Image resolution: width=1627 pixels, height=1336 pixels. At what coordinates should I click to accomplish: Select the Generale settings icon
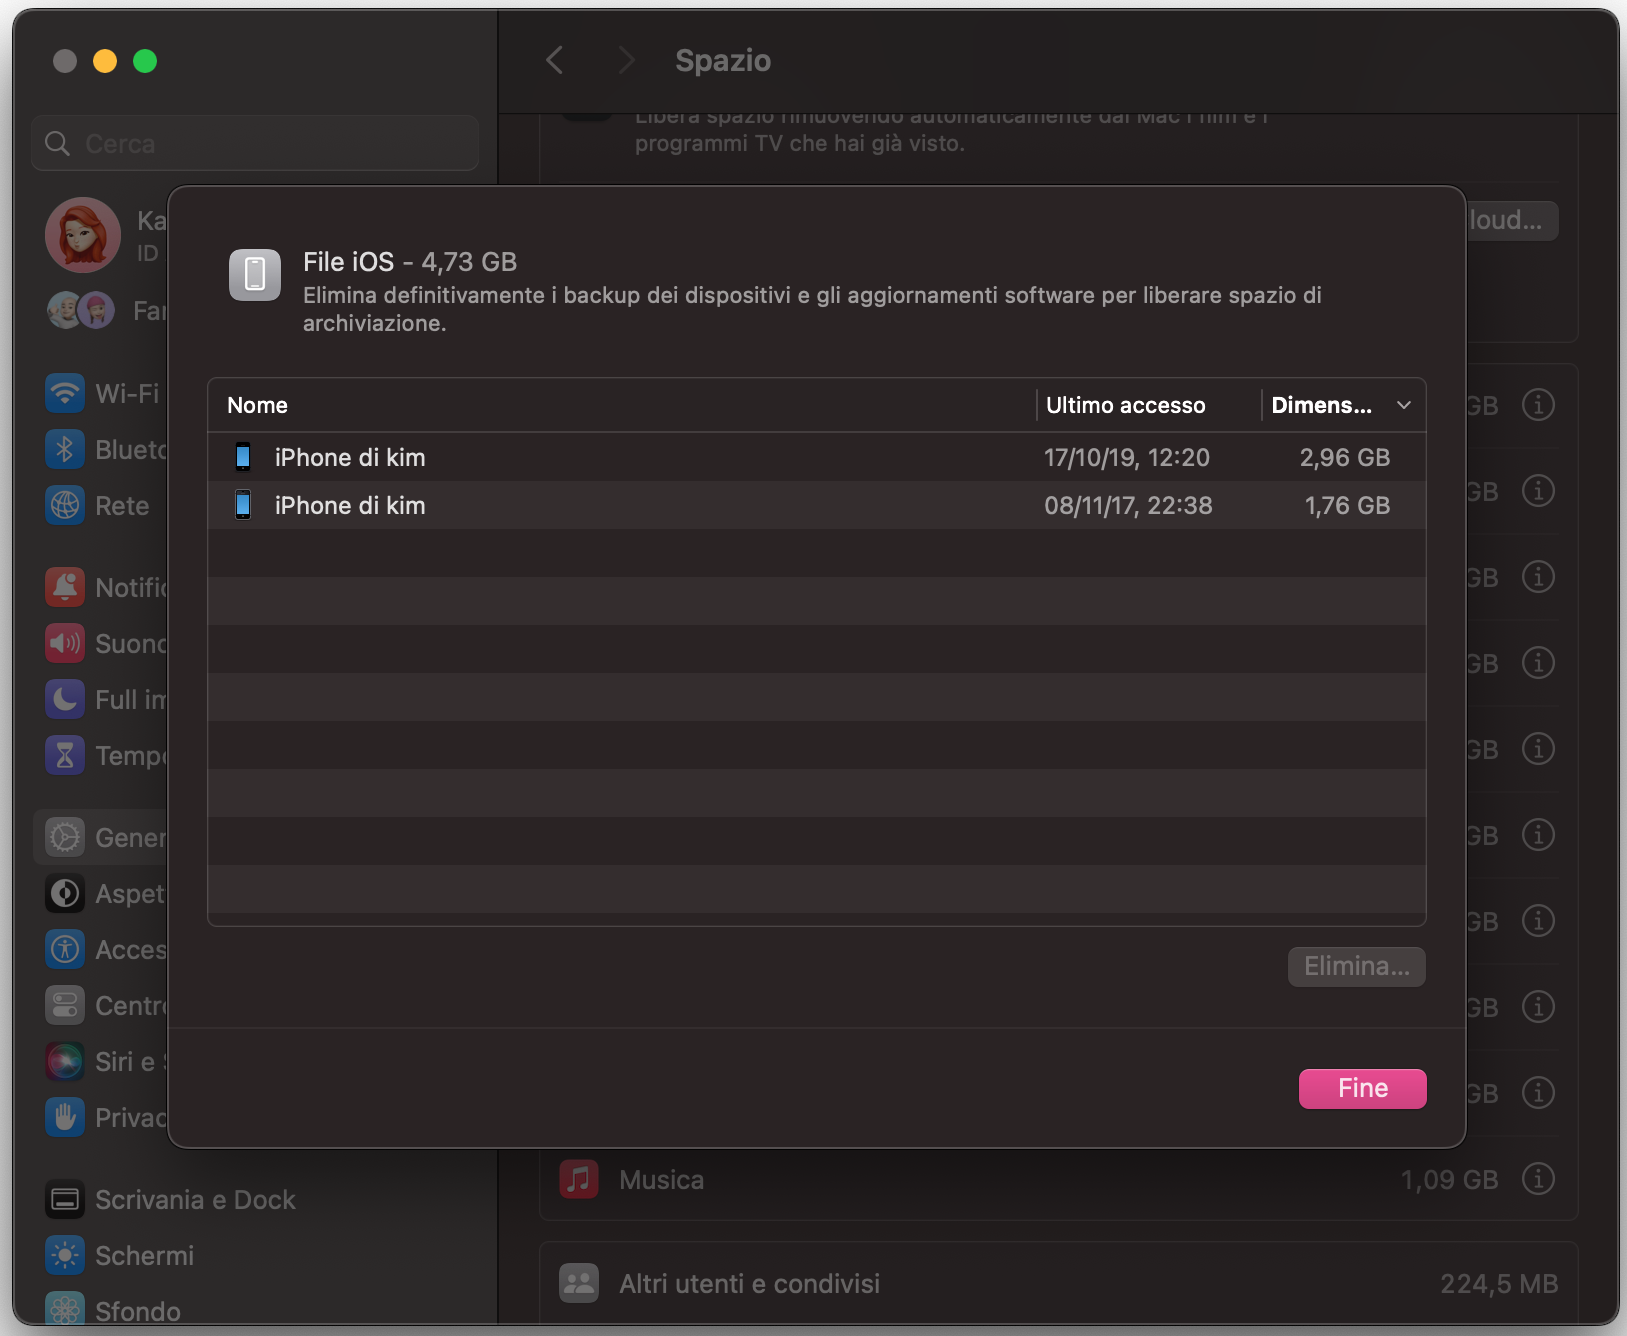(x=65, y=837)
